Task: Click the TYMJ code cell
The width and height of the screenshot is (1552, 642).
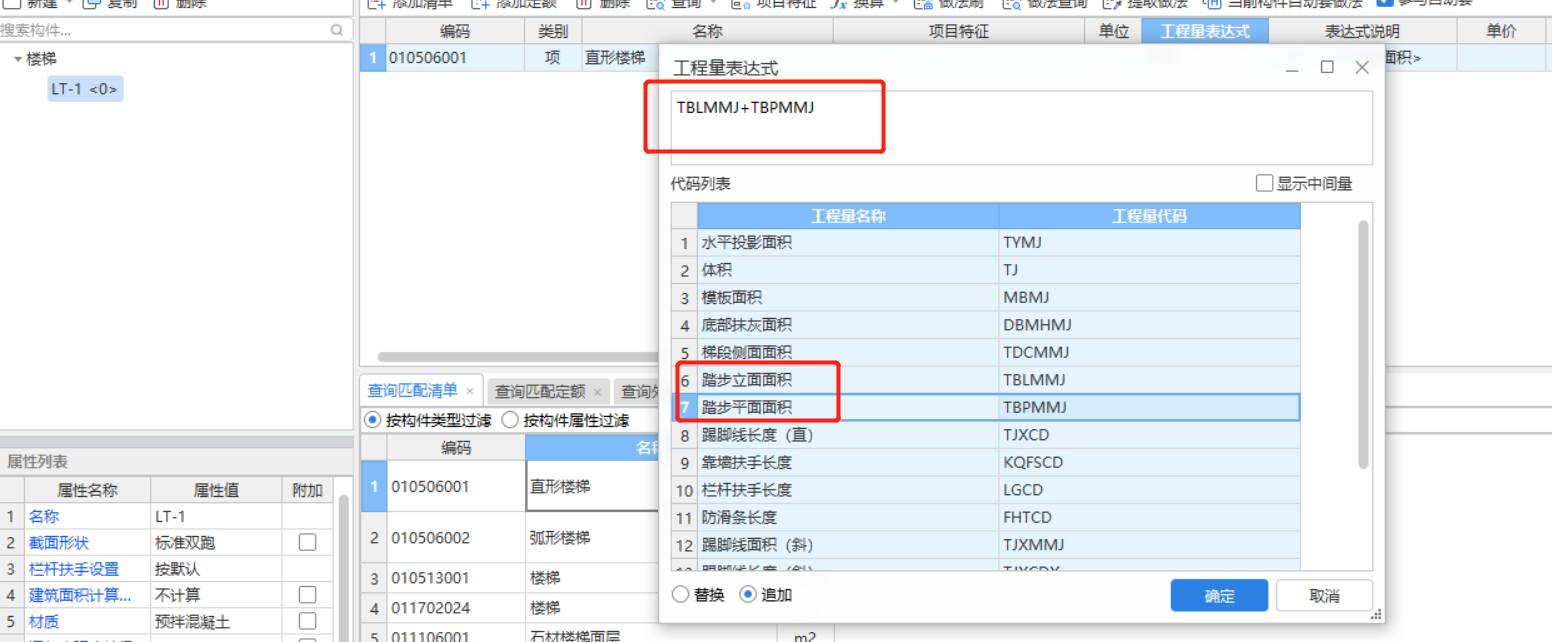Action: pos(1149,243)
